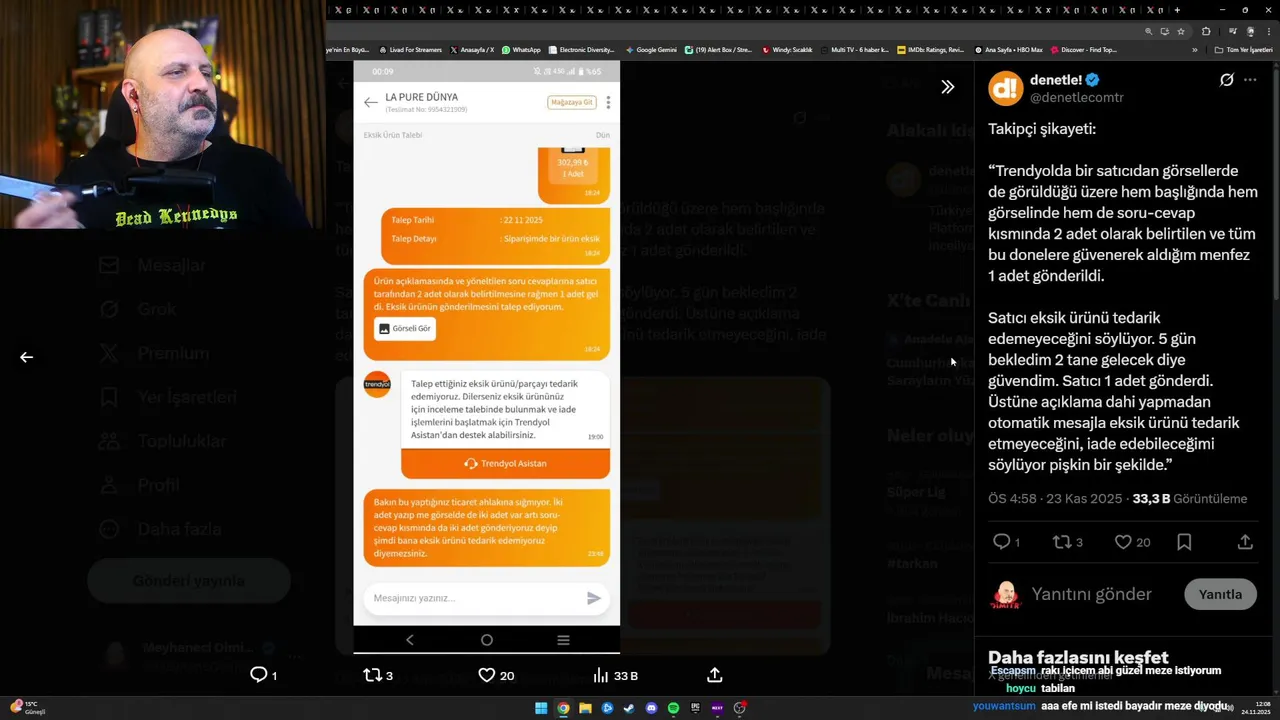Click the 33,3 B Görüntüleme count
Screen dimensions: 1280x720
pyautogui.click(x=1189, y=498)
